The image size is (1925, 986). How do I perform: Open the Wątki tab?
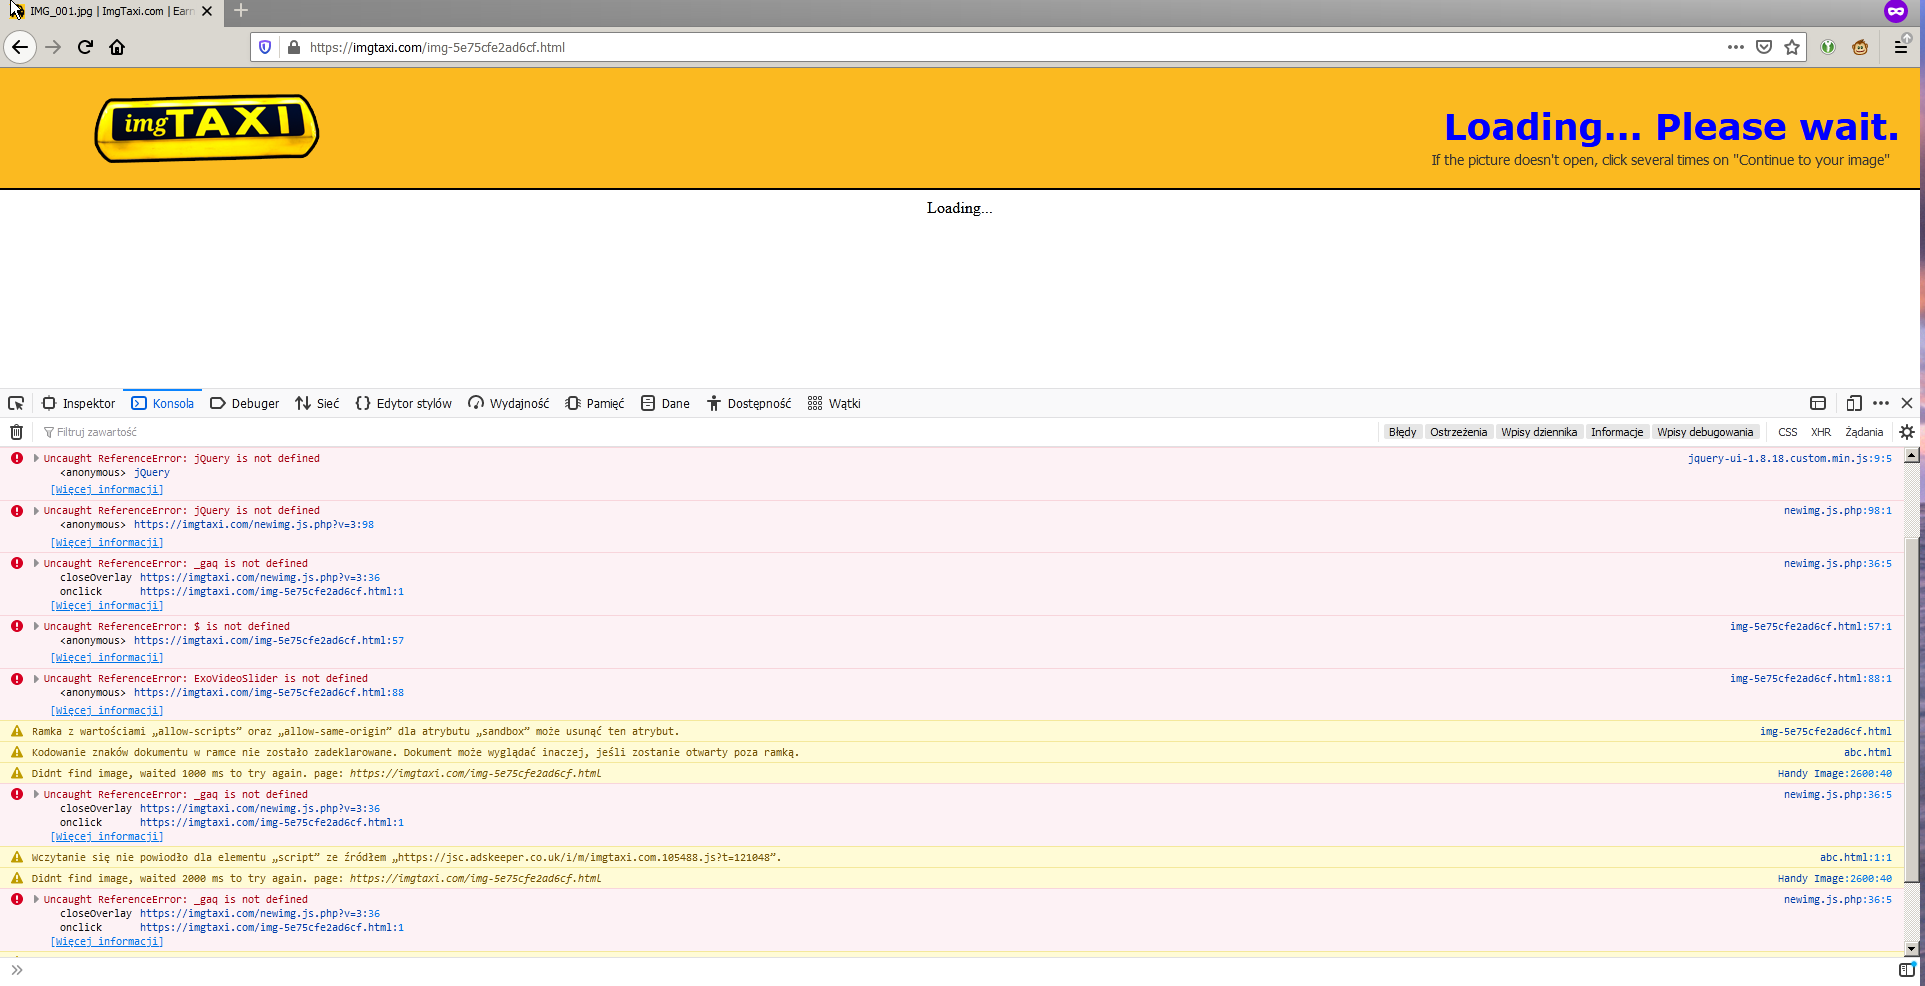pyautogui.click(x=834, y=403)
